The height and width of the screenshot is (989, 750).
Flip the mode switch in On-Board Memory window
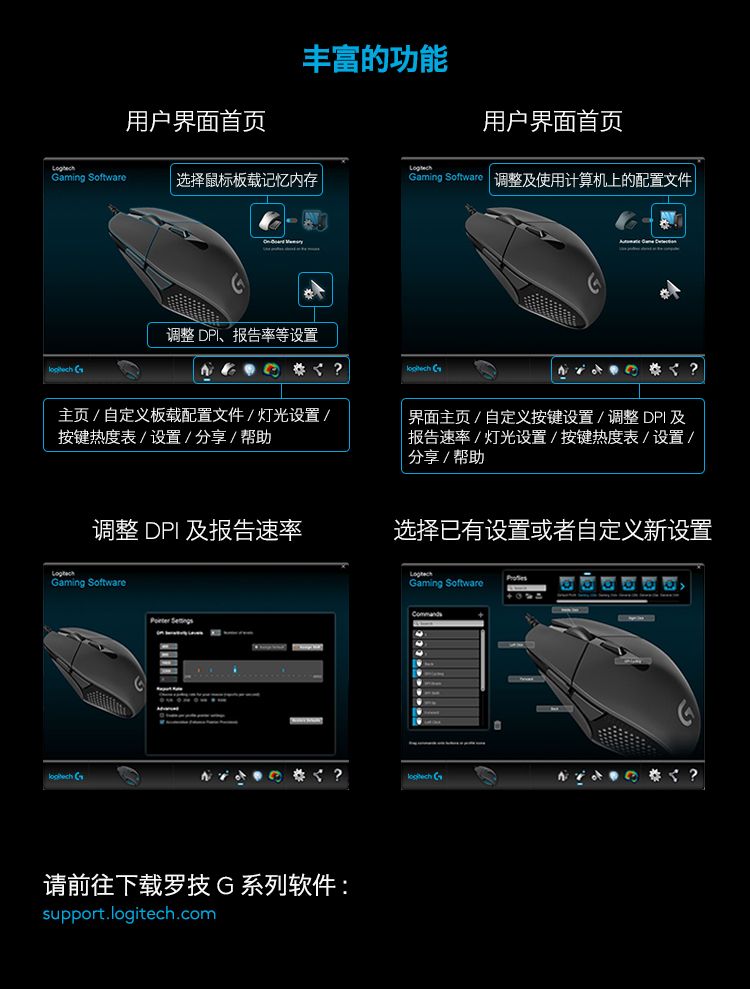pos(292,221)
